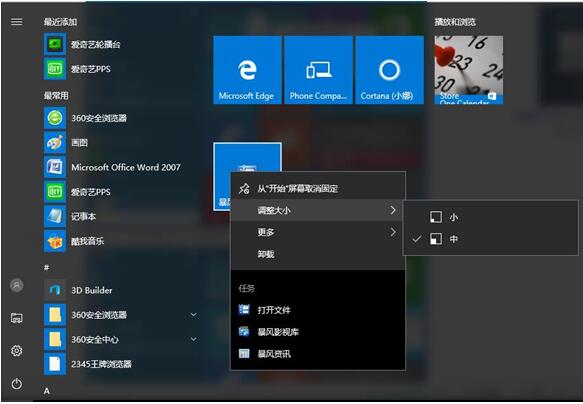Open Cortana (小娜) tile
The width and height of the screenshot is (583, 404).
[389, 70]
